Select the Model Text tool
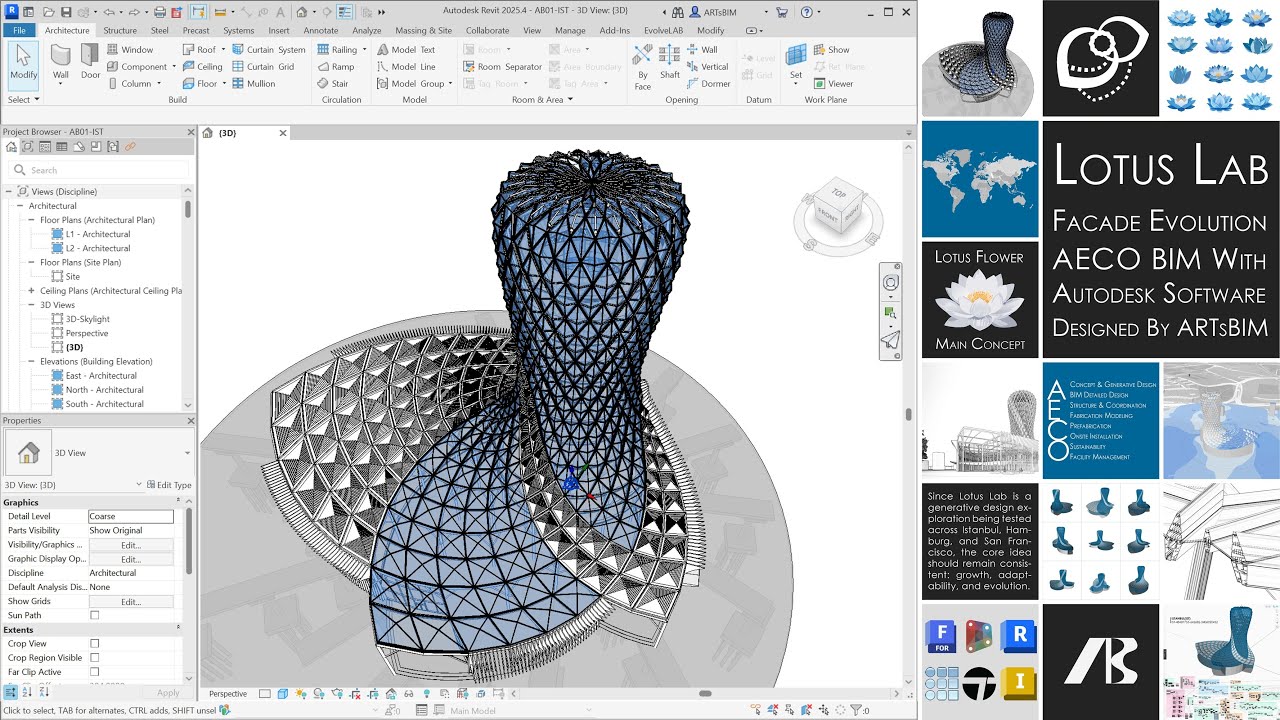Viewport: 1280px width, 720px height. pos(406,49)
